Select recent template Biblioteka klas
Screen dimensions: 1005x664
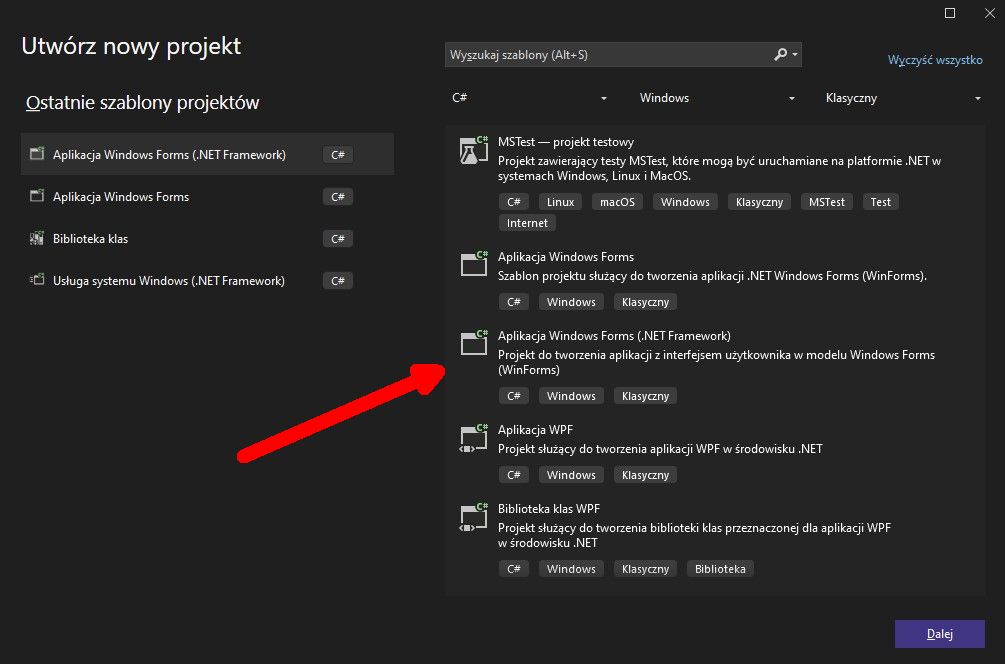[x=207, y=238]
